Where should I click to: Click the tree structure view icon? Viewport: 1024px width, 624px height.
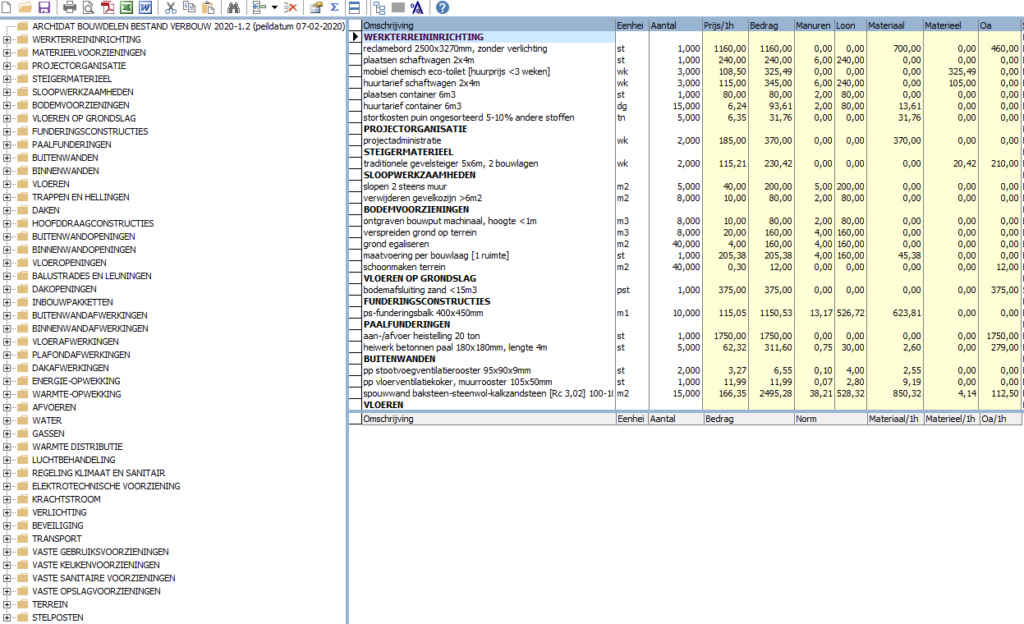click(x=379, y=7)
